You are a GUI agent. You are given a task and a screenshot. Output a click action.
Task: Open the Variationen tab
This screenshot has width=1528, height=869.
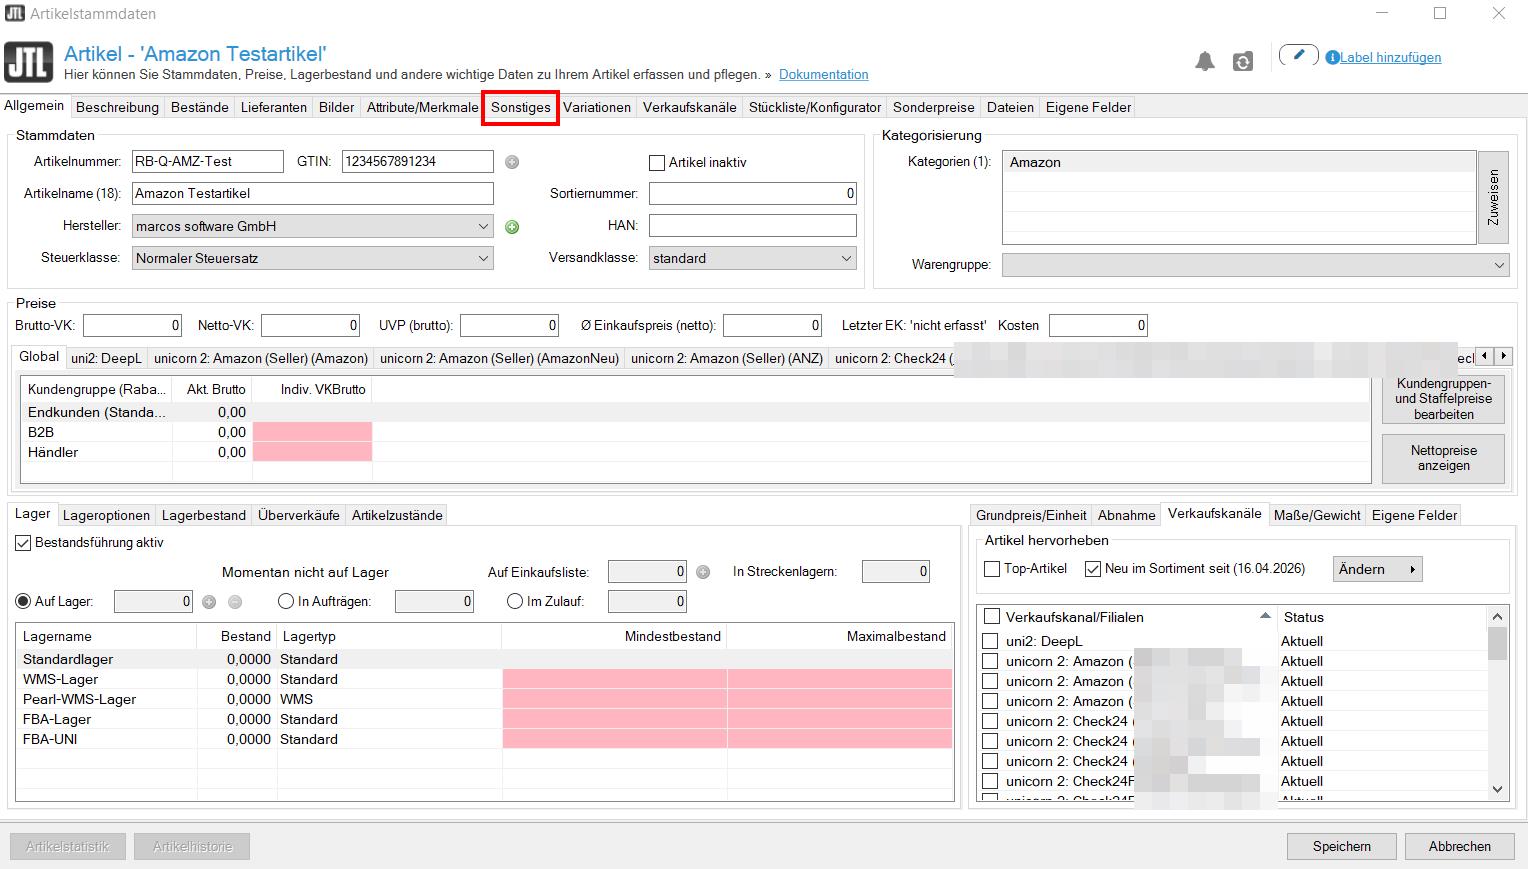597,107
